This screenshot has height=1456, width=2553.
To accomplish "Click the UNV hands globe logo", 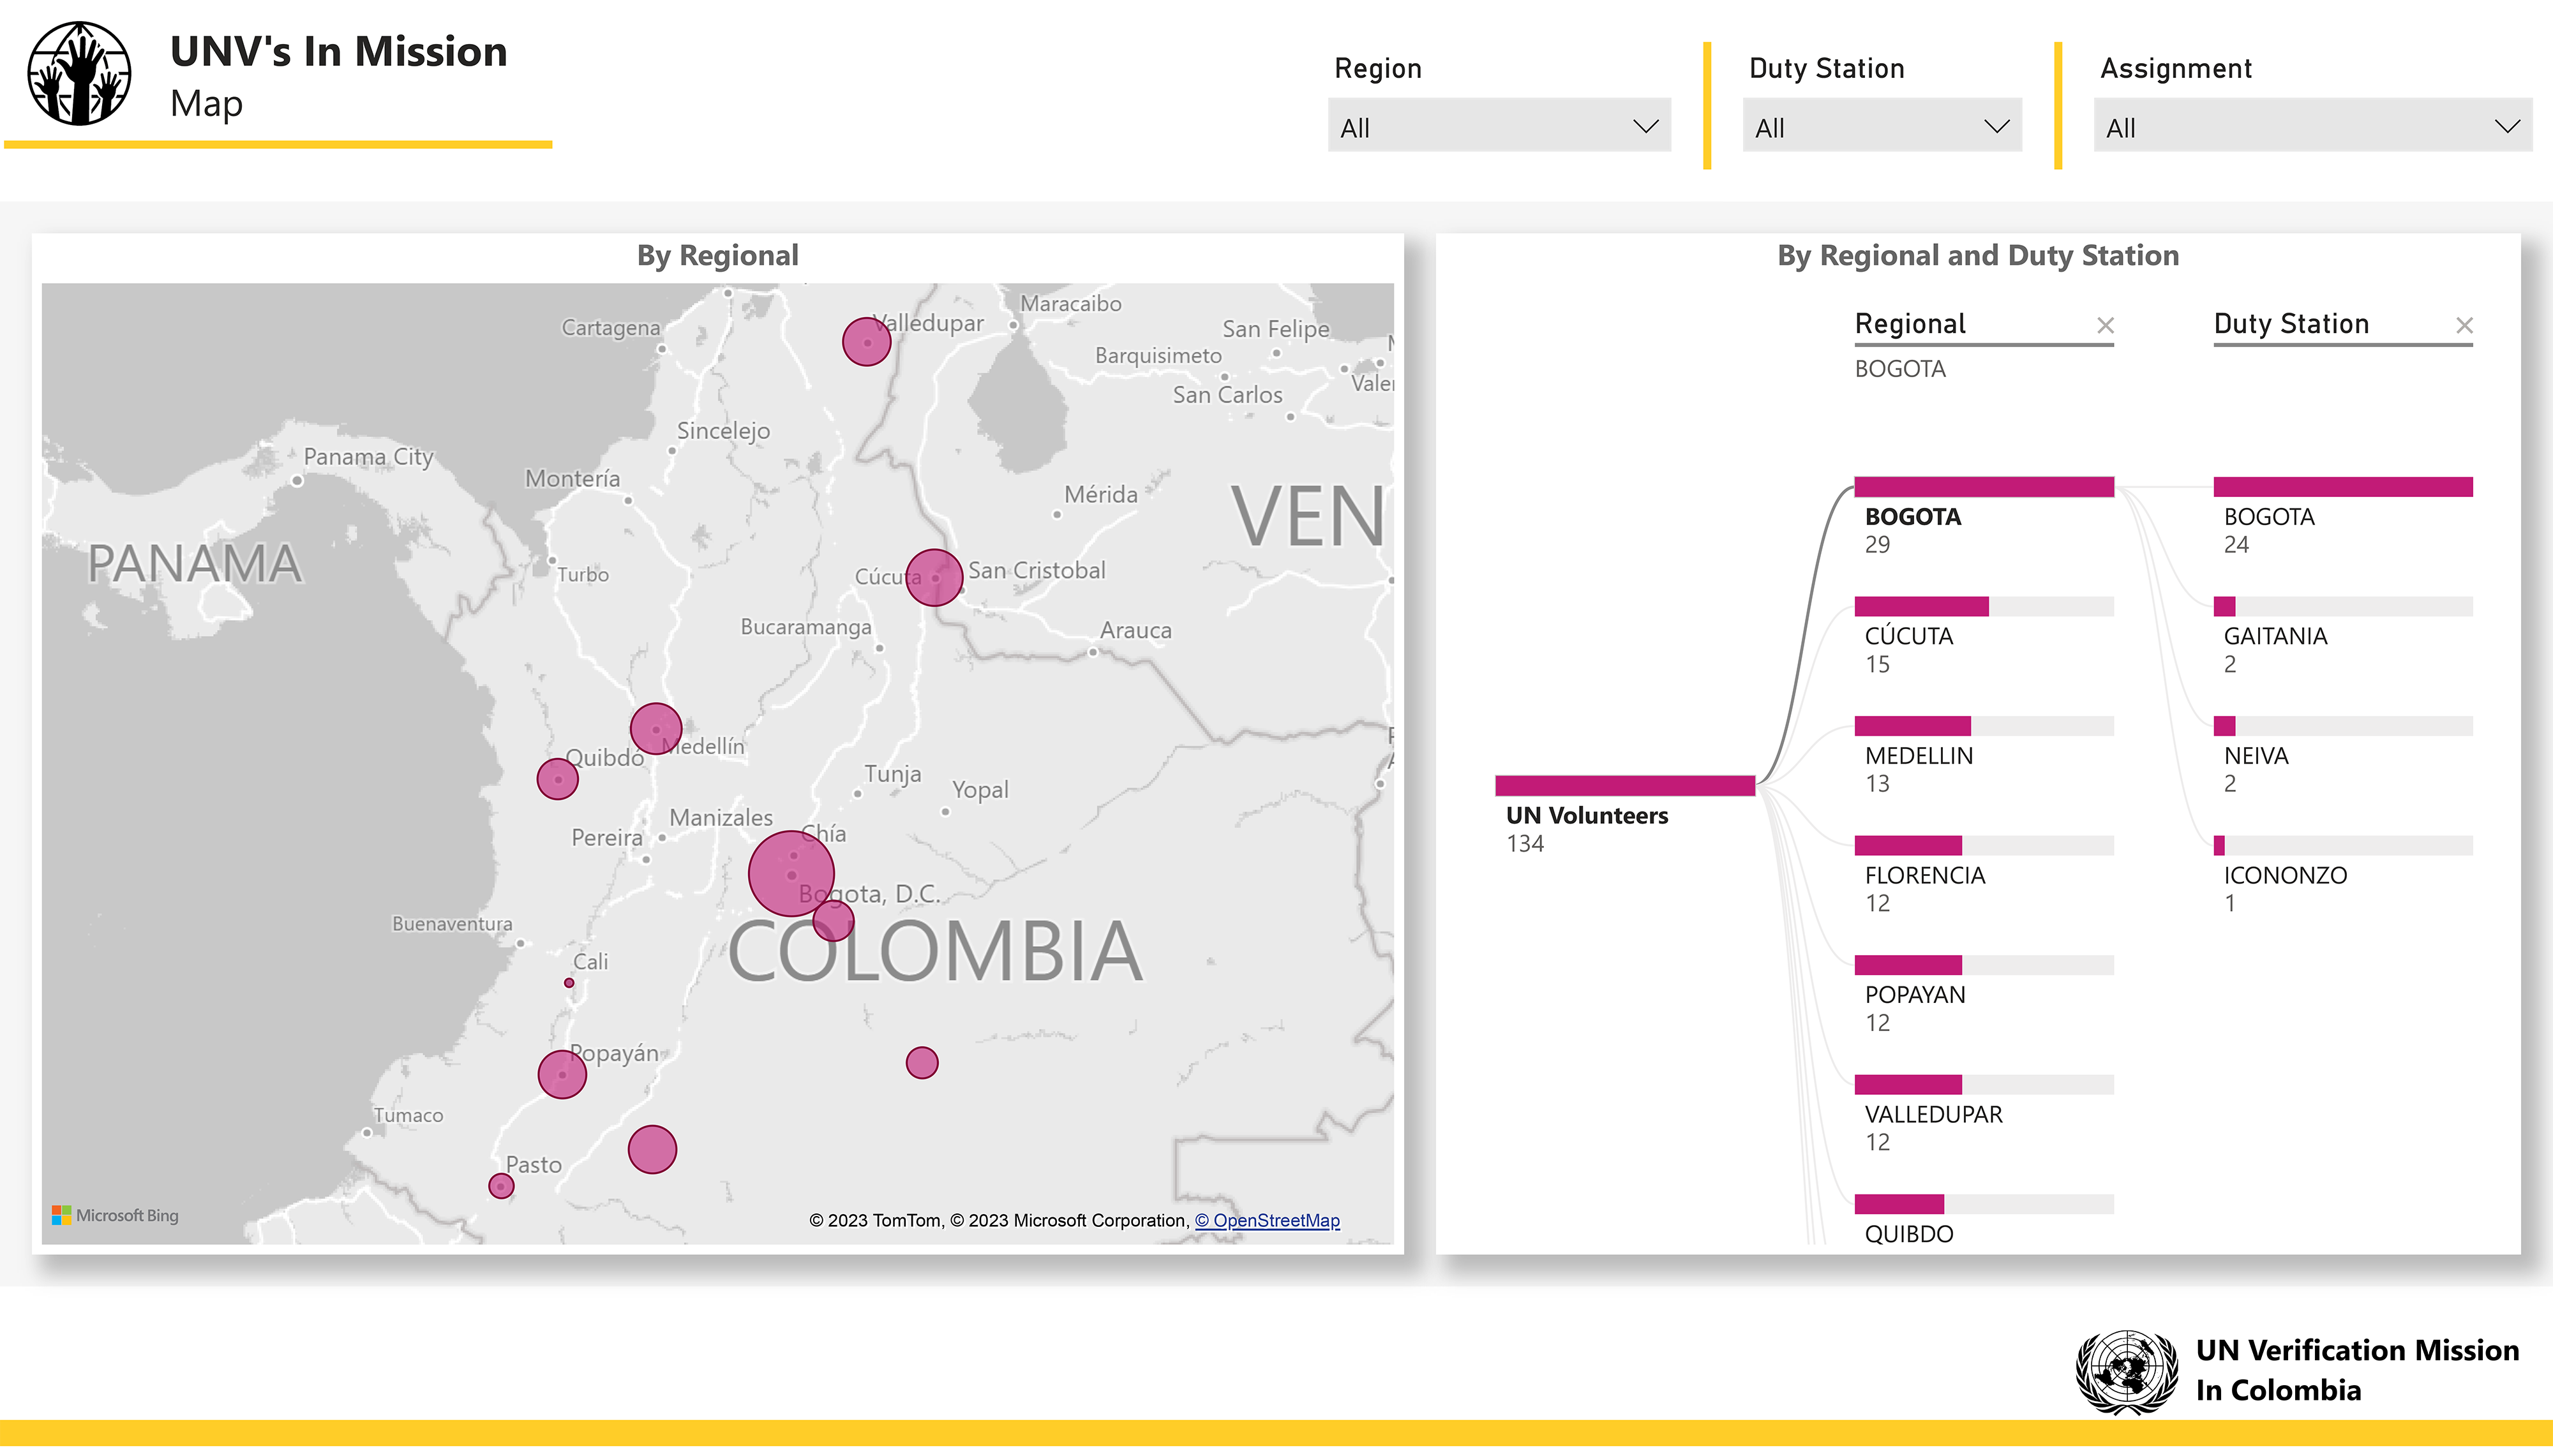I will (79, 74).
